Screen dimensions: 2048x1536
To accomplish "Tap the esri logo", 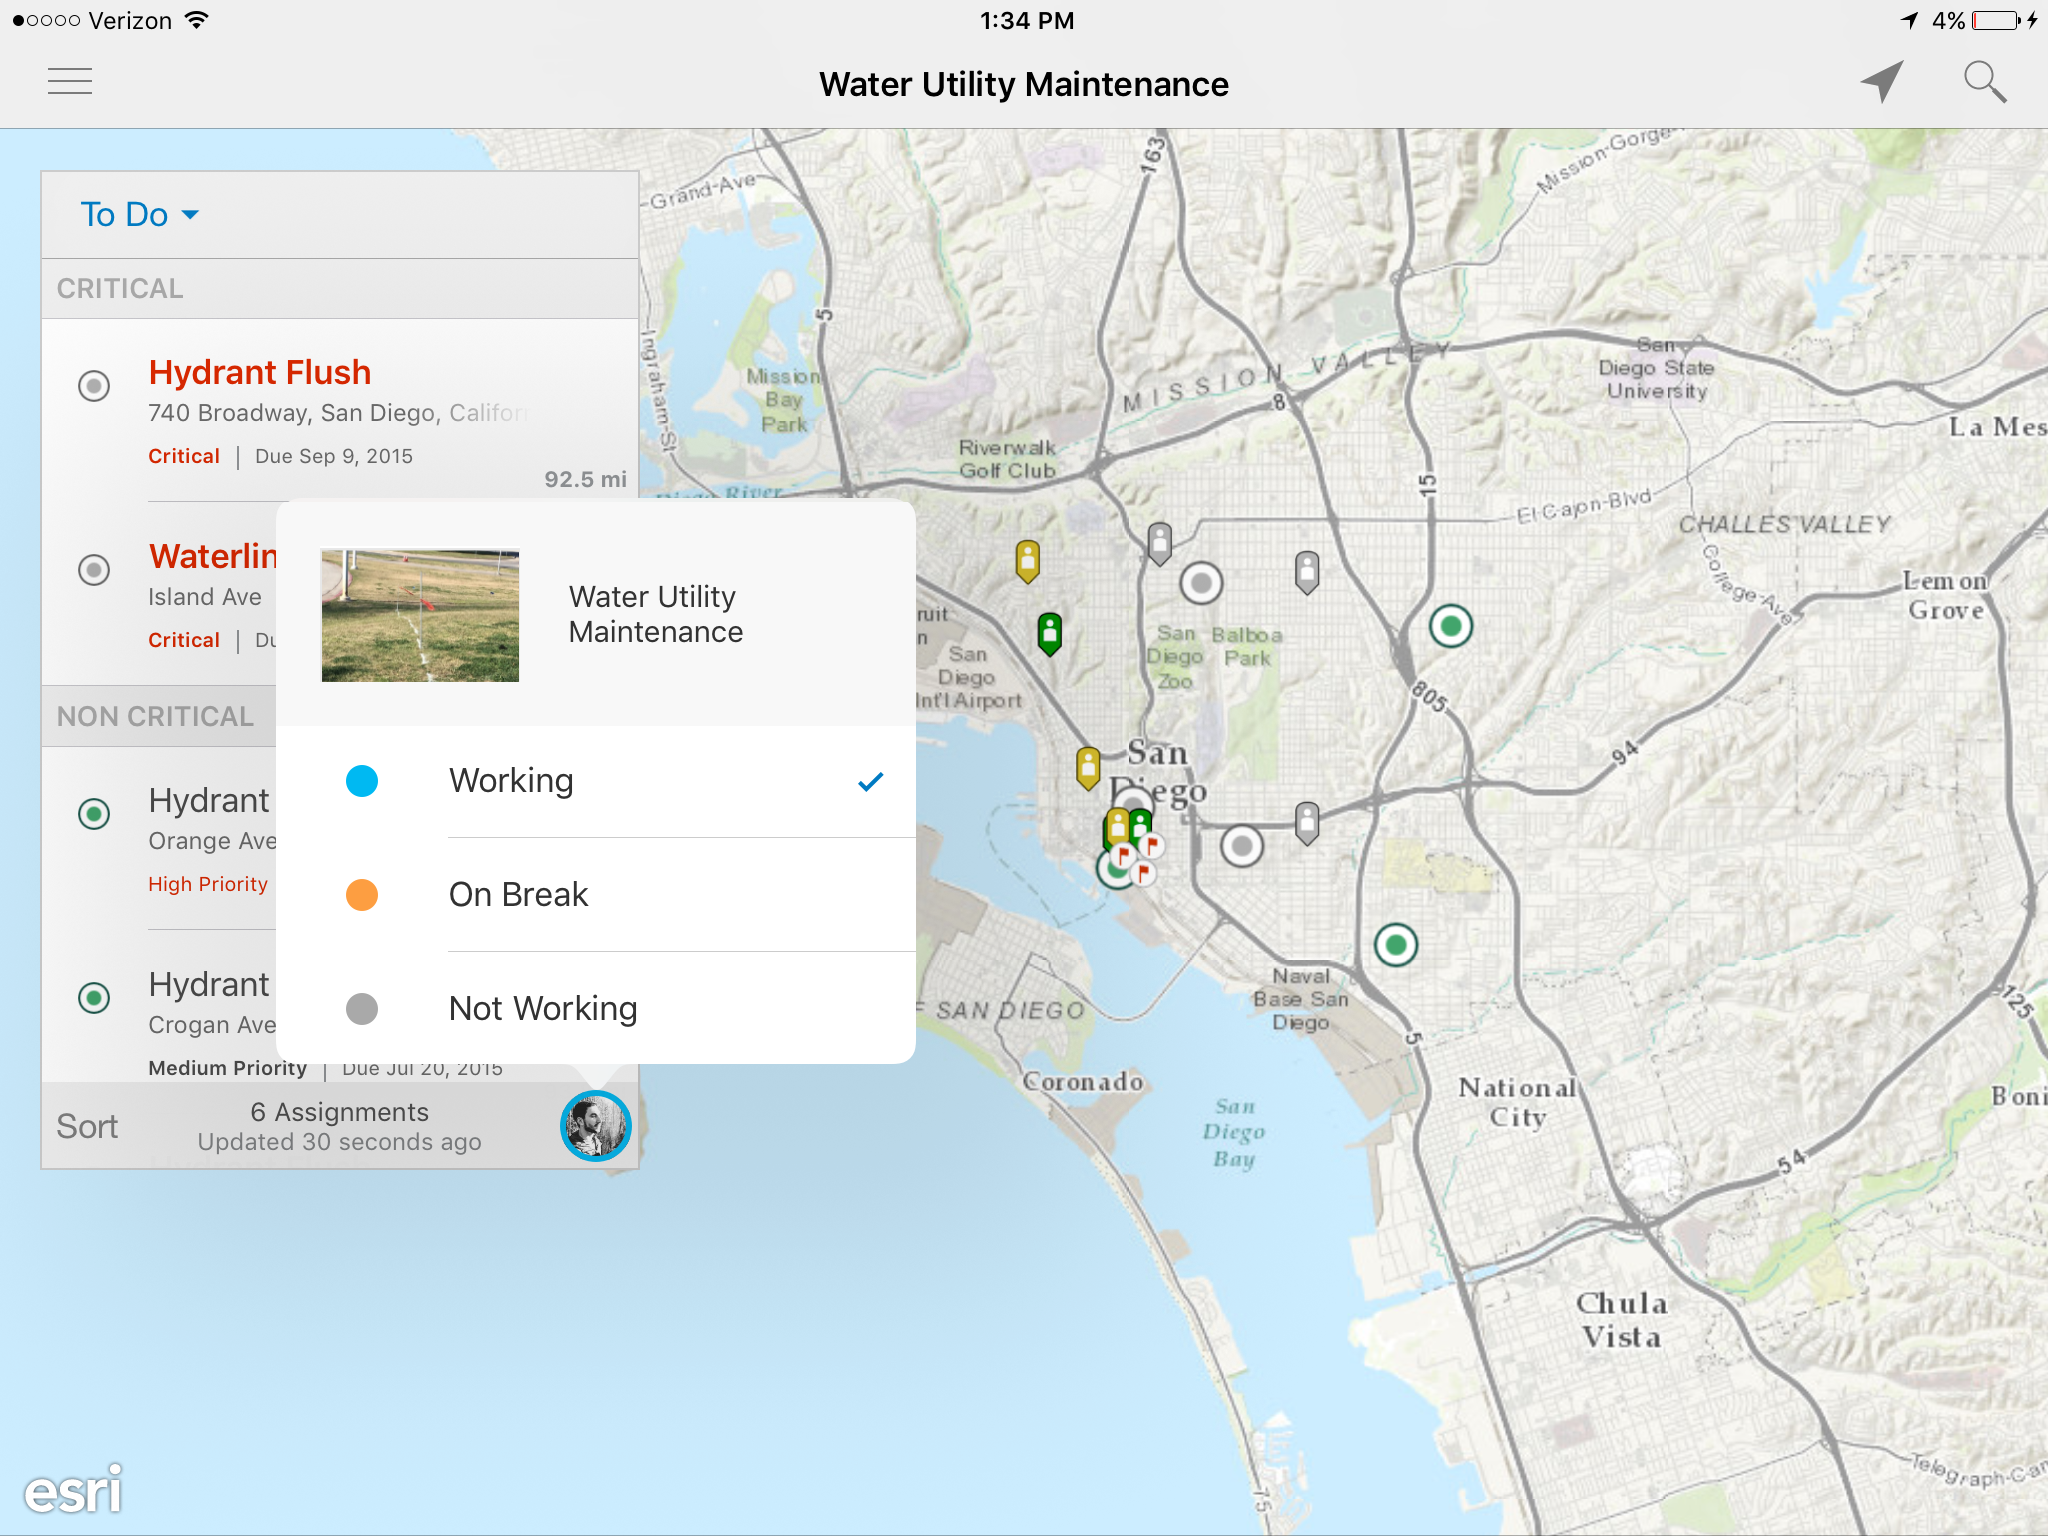I will (74, 1490).
